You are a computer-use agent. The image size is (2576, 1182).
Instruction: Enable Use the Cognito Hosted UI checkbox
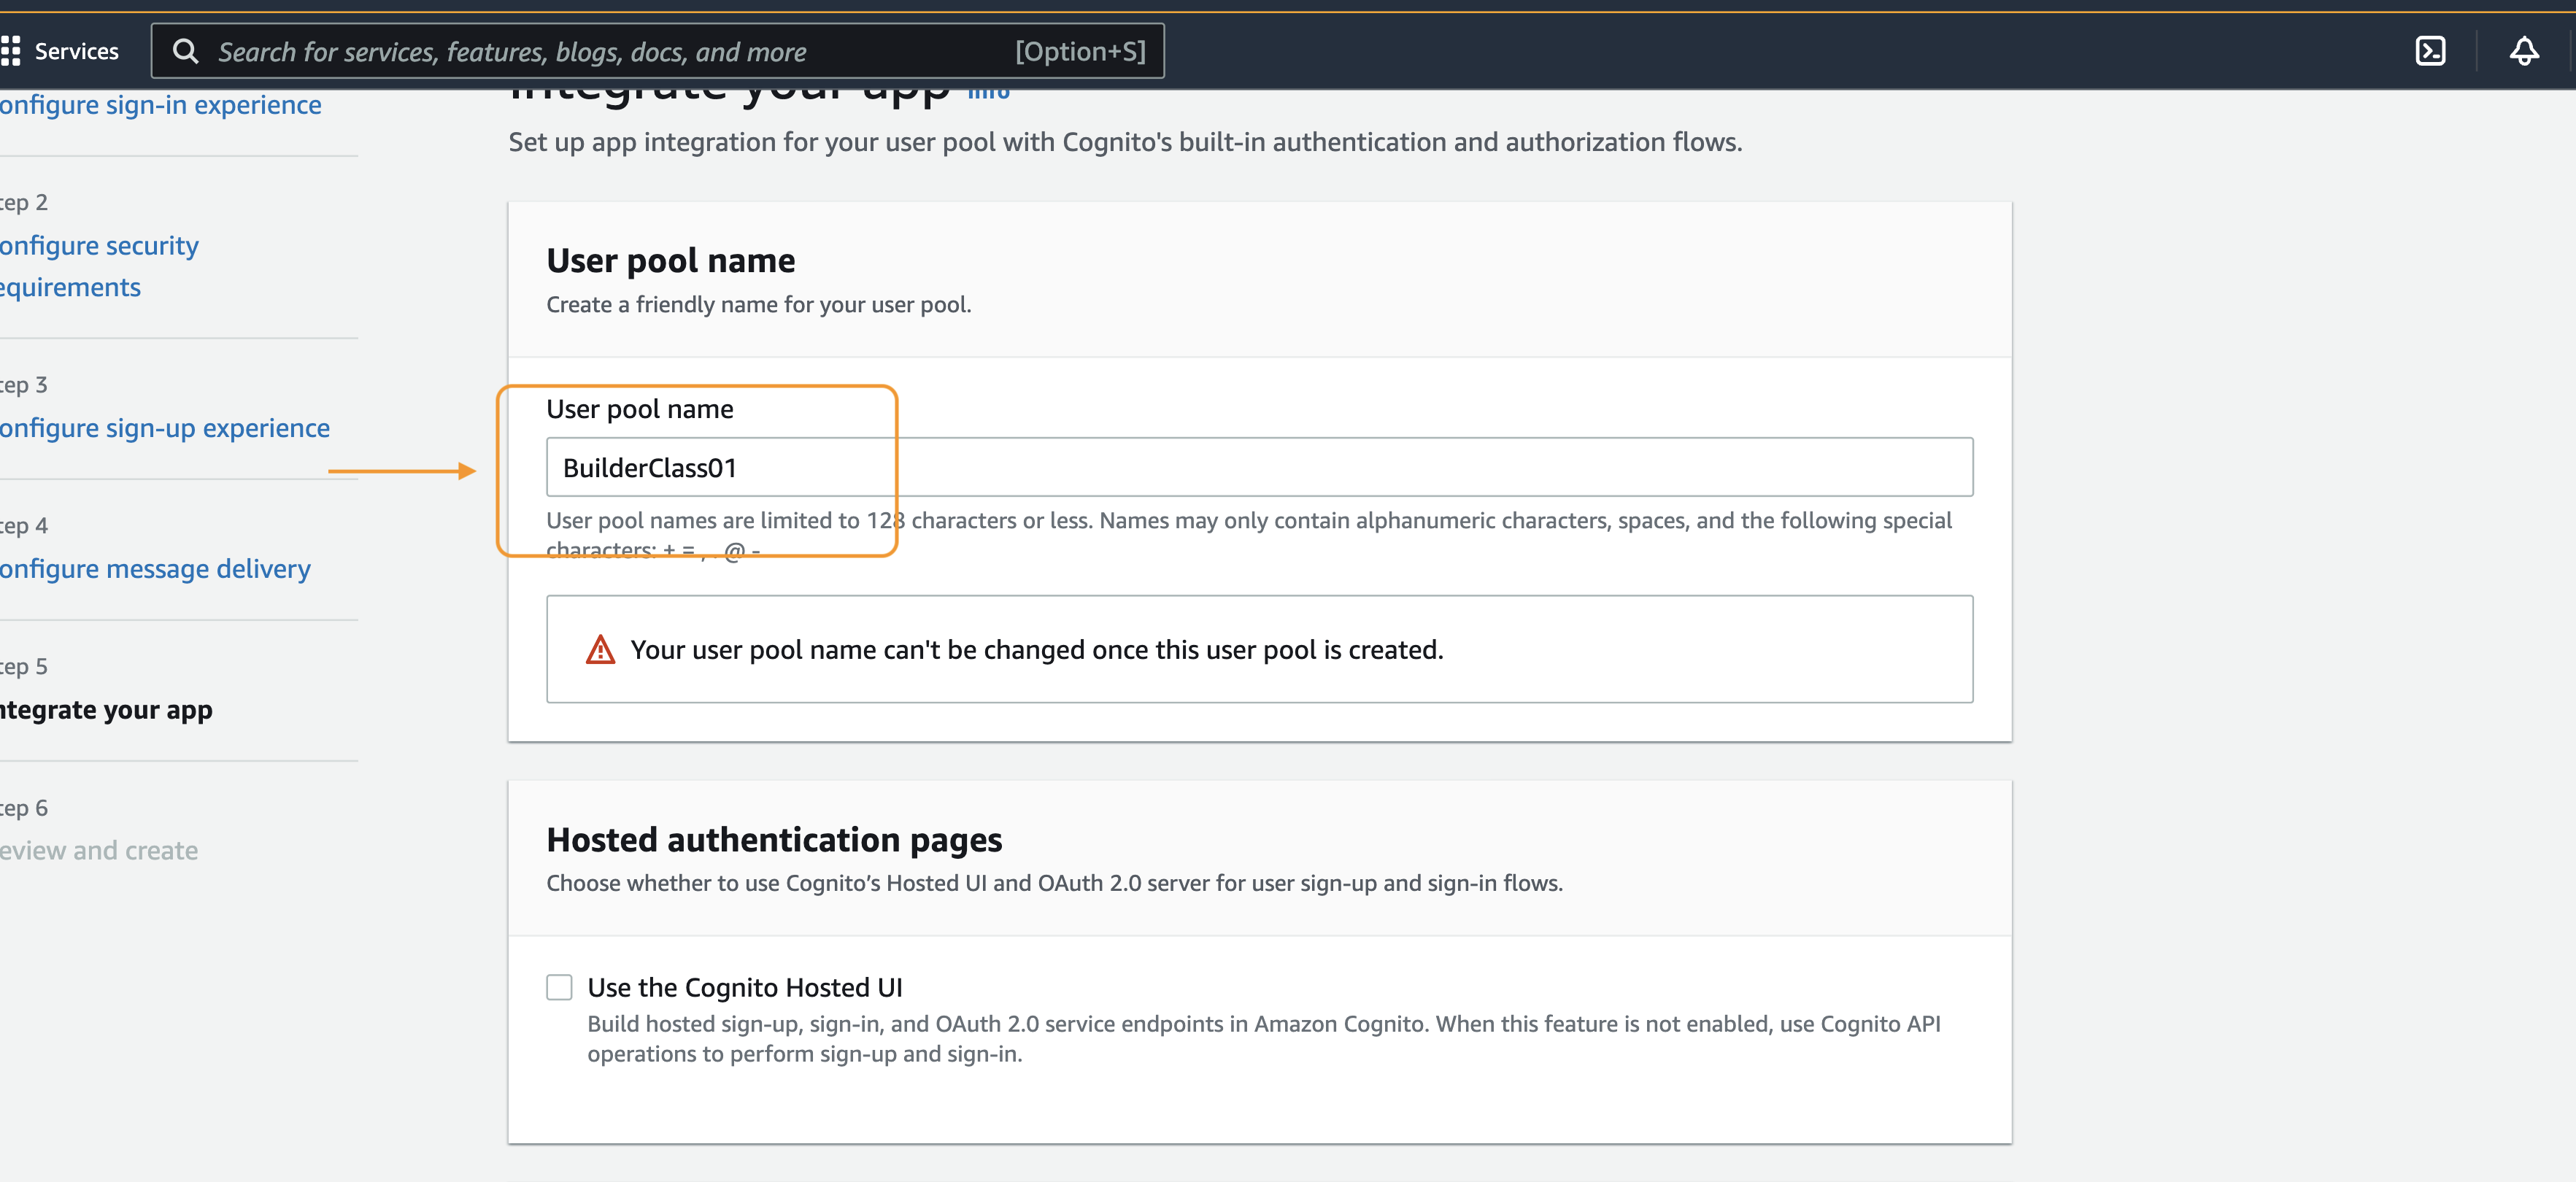pos(559,987)
